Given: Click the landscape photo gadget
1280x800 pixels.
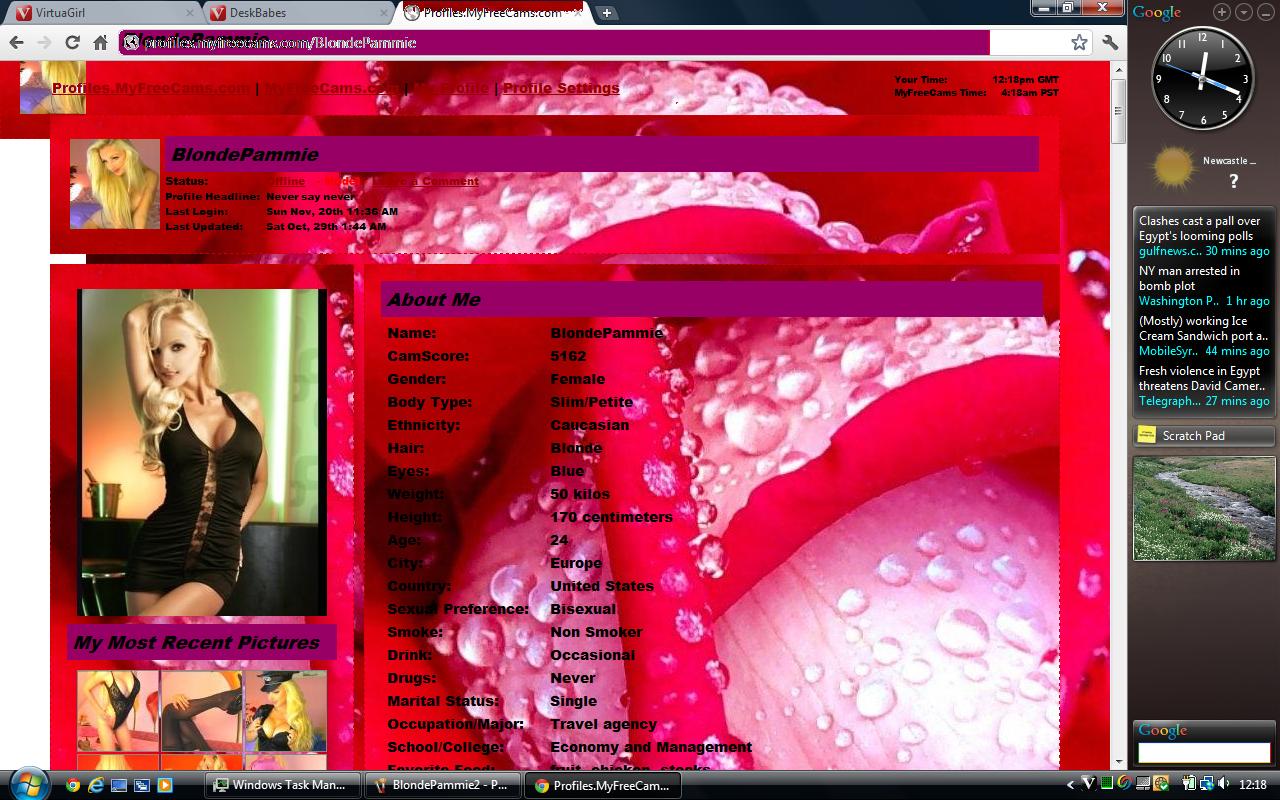Looking at the screenshot, I should [x=1204, y=508].
